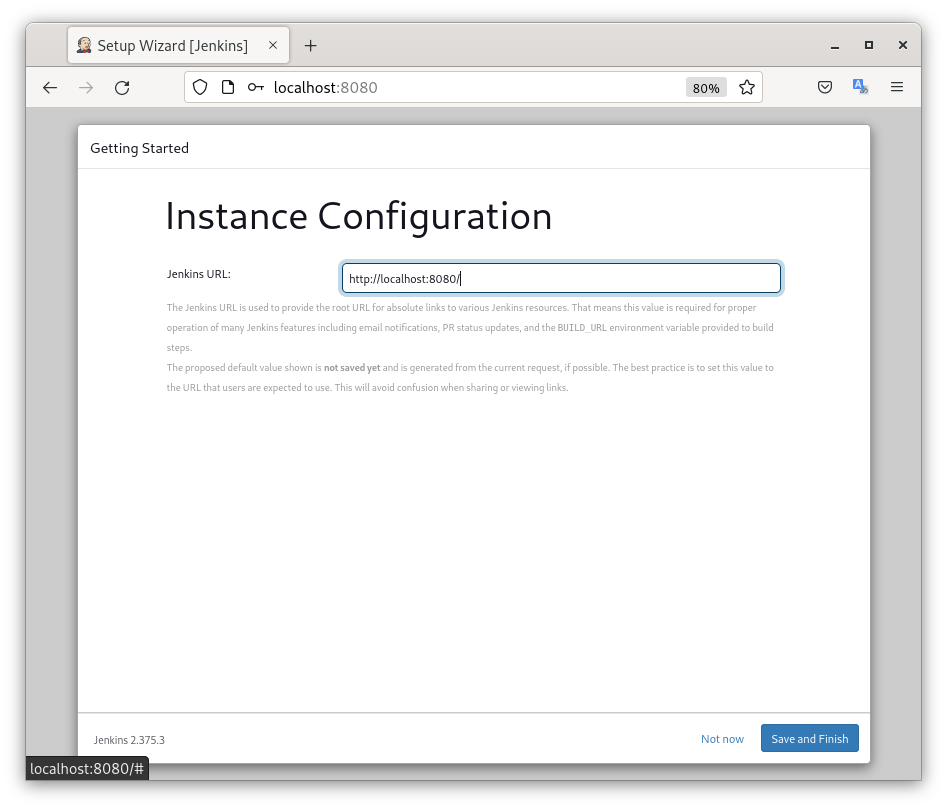
Task: Open the tracking protection shield icon
Action: 200,88
